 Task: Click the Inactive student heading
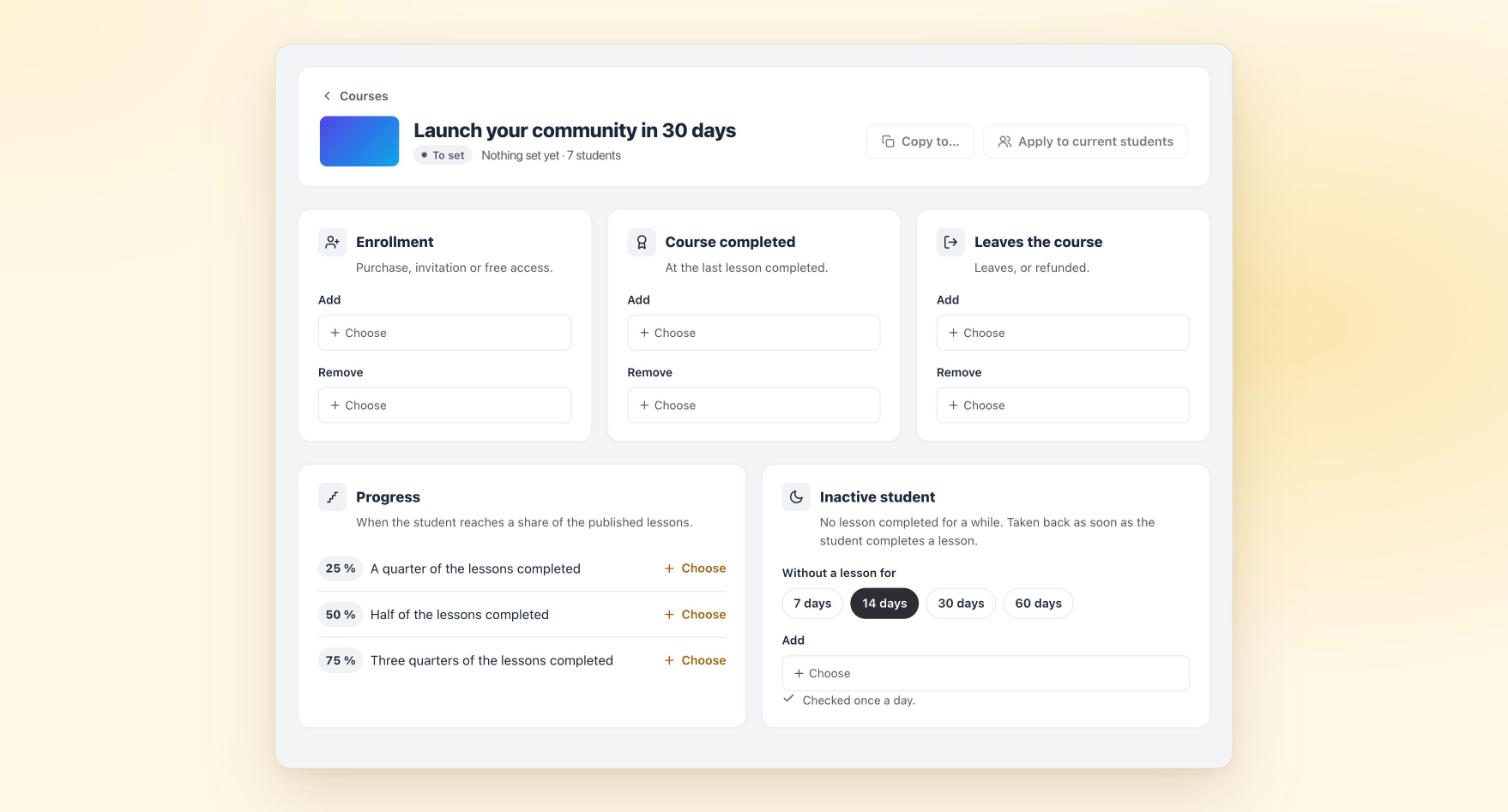[x=877, y=497]
